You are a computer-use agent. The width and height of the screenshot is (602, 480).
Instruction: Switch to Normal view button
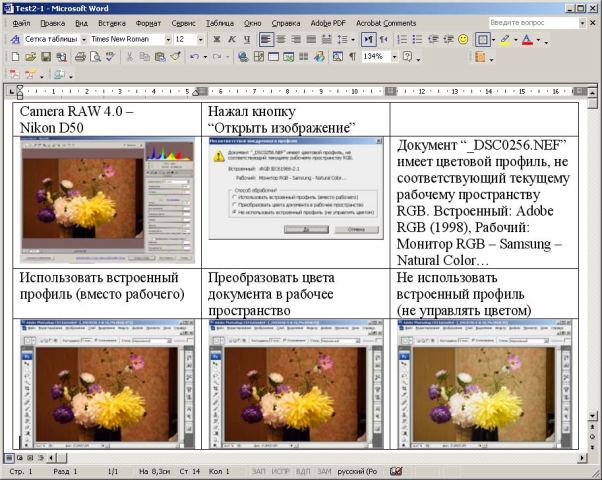(x=8, y=458)
